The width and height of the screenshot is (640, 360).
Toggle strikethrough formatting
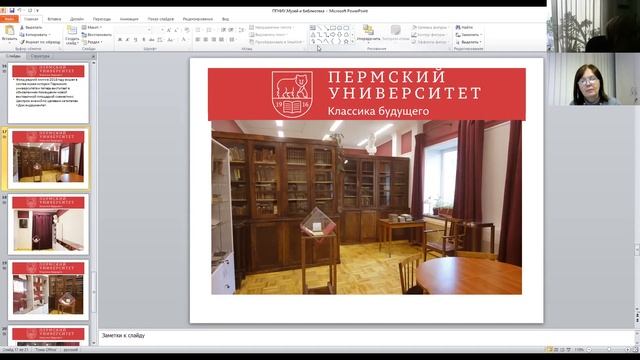pos(151,40)
